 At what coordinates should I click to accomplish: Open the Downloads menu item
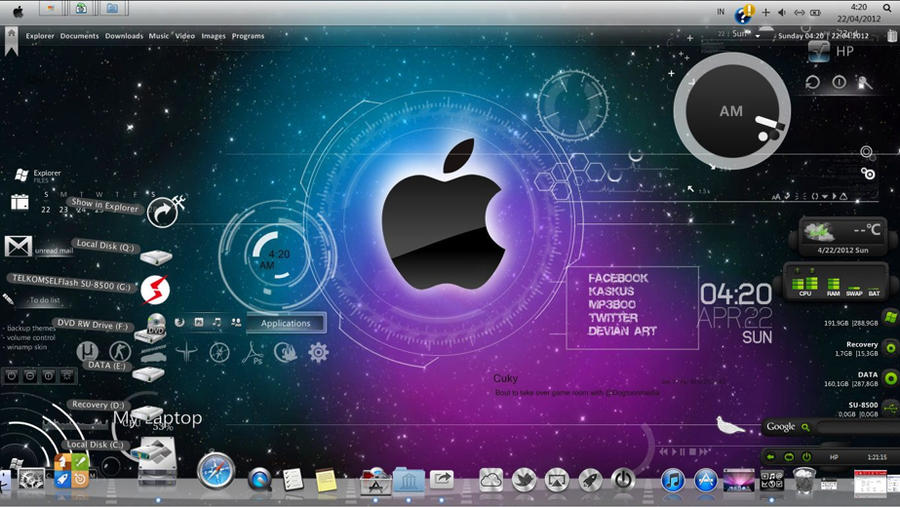tap(124, 36)
